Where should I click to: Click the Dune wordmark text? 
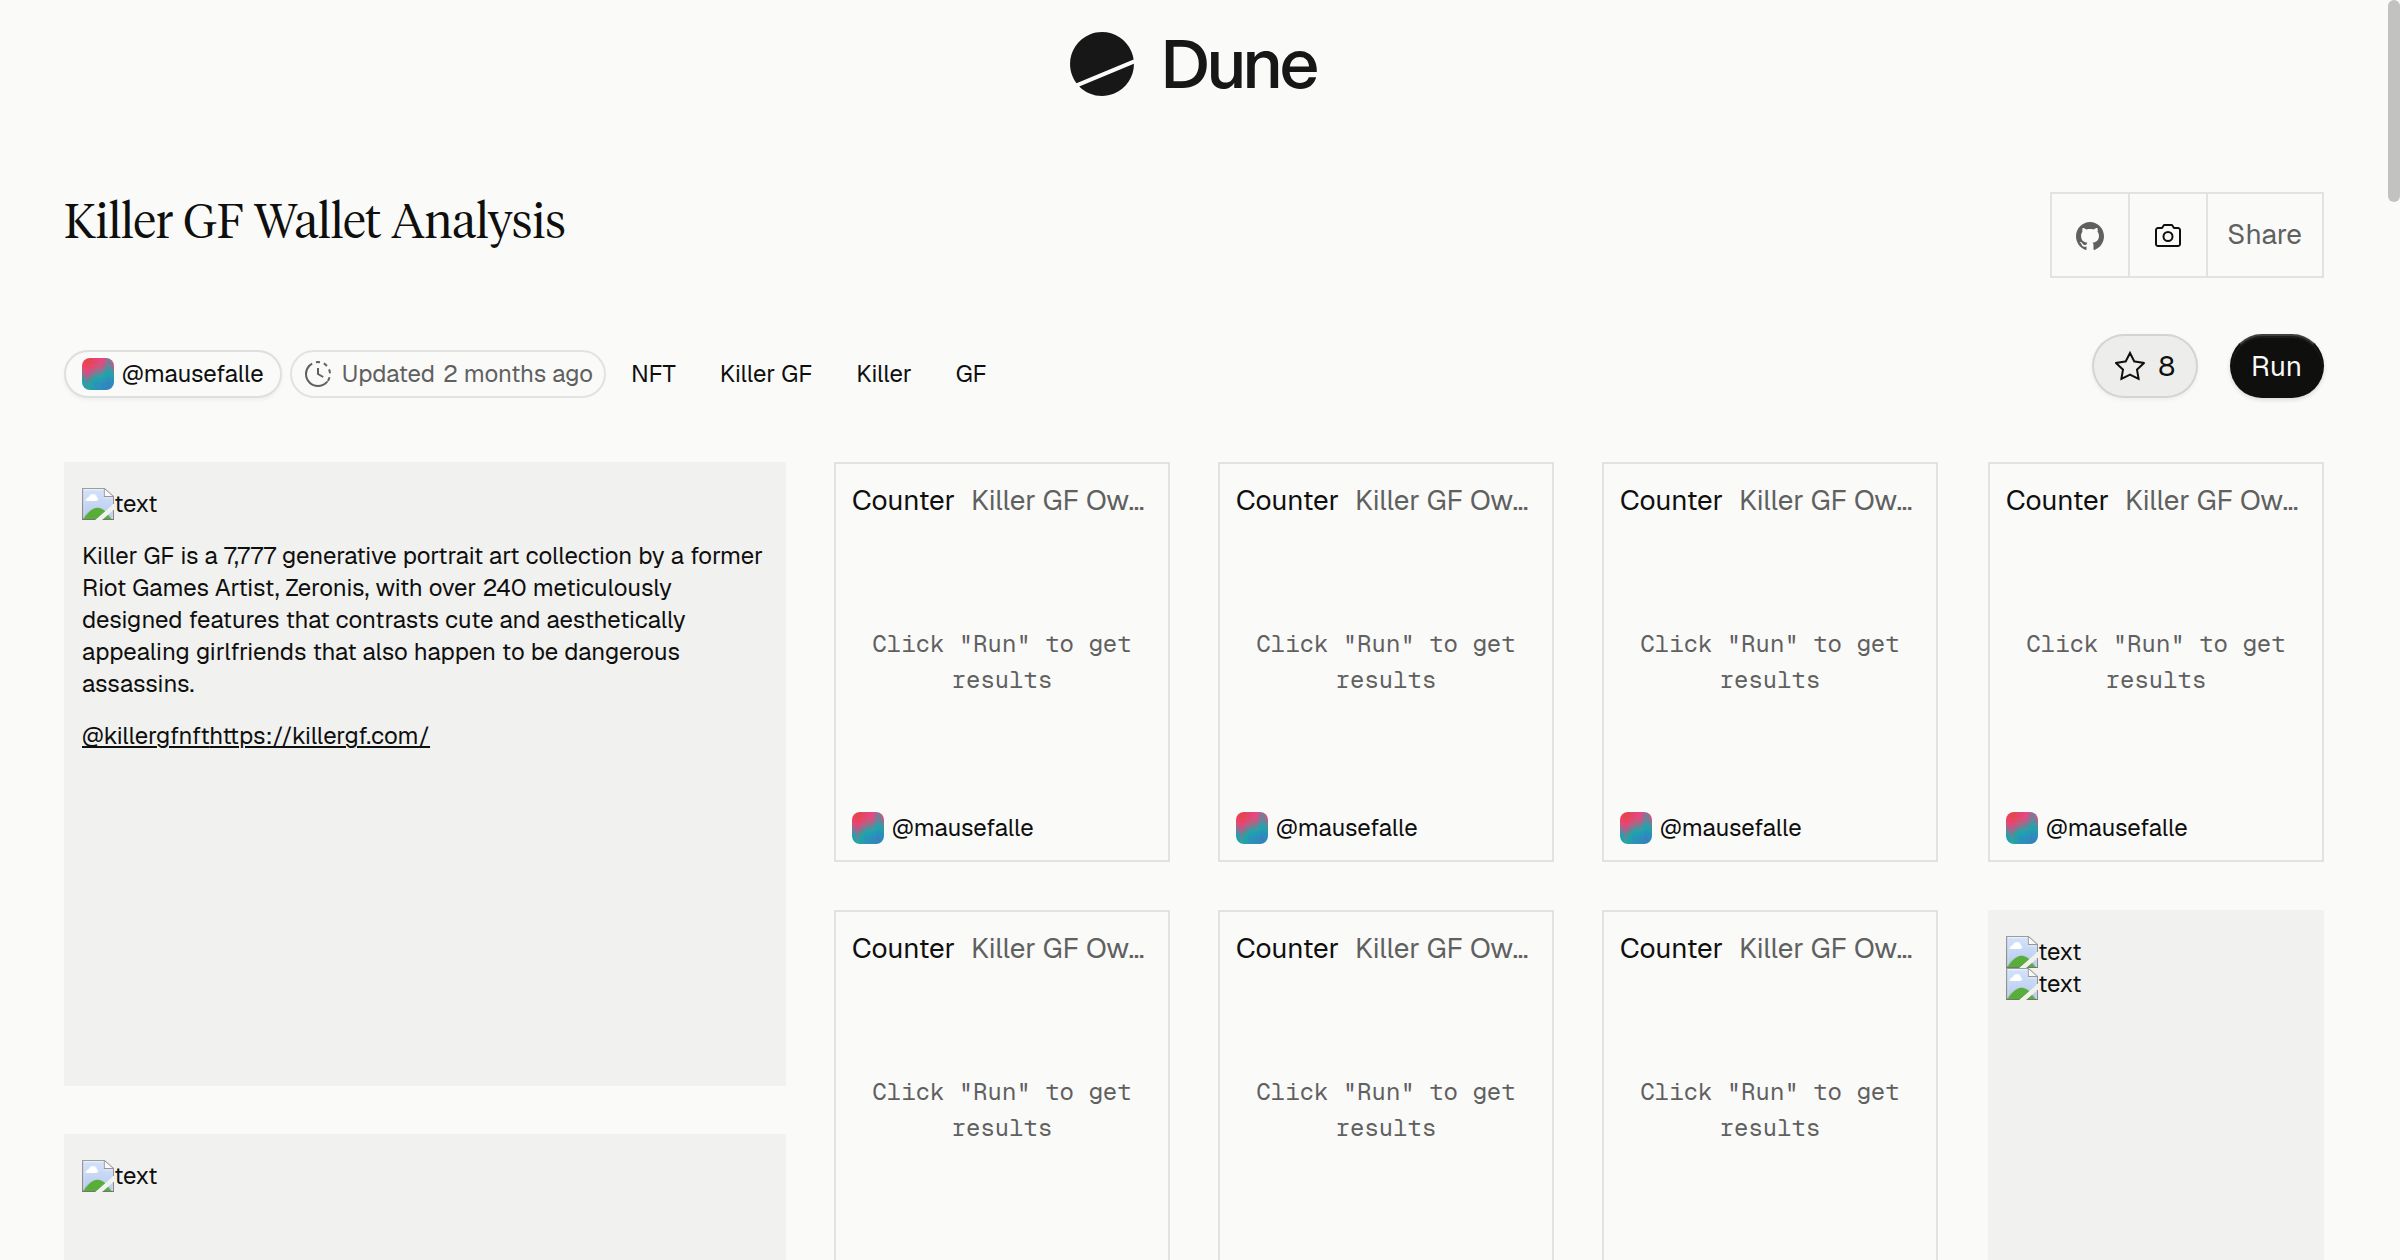pos(1240,65)
